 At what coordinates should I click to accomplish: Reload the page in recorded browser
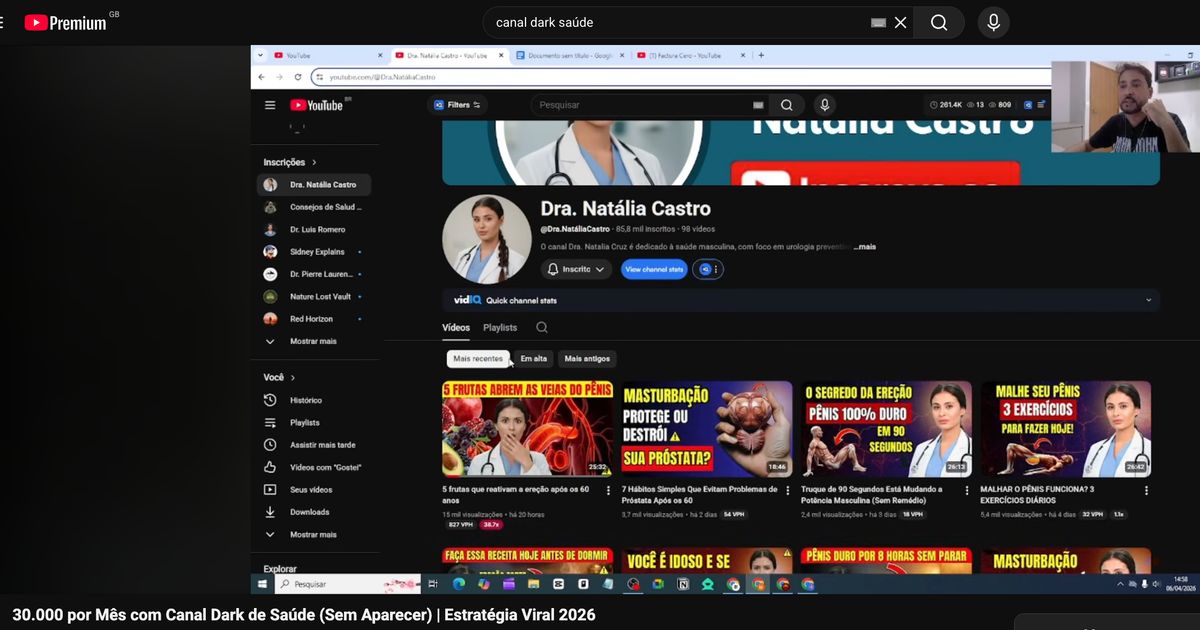tap(296, 77)
